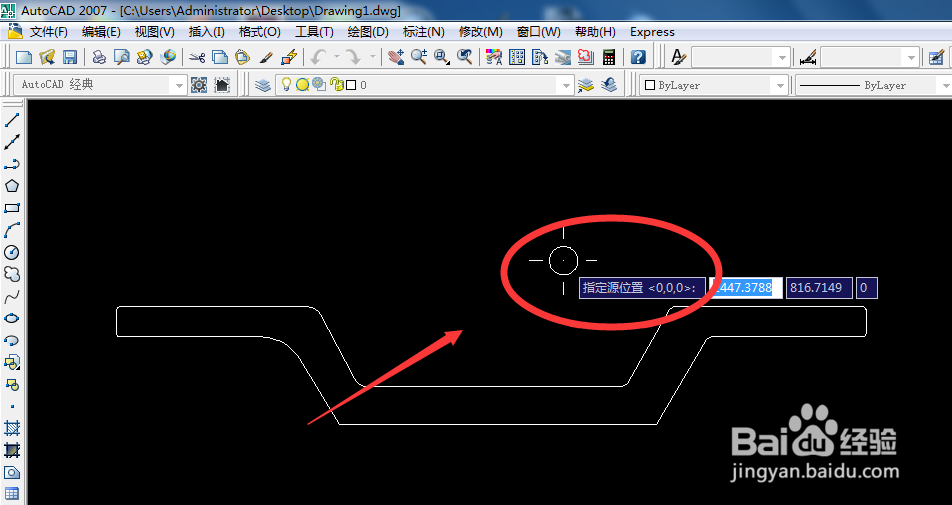Click the My Workspace house icon

click(x=222, y=85)
